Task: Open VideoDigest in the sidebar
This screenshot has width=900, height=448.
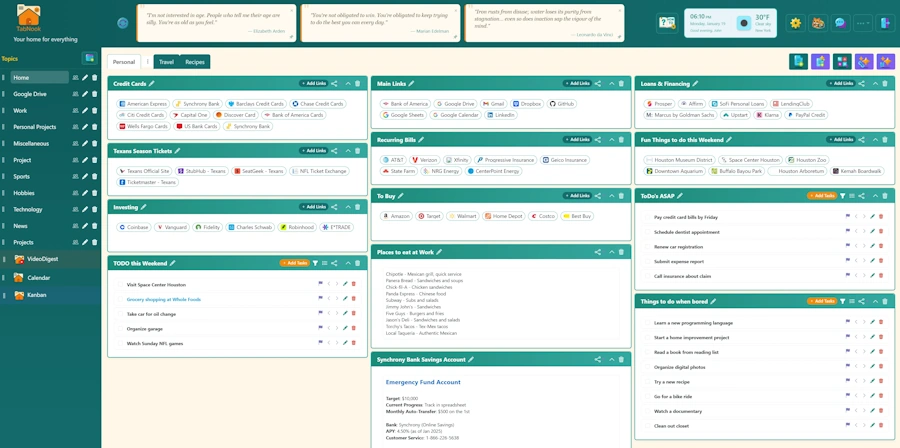Action: [x=42, y=259]
